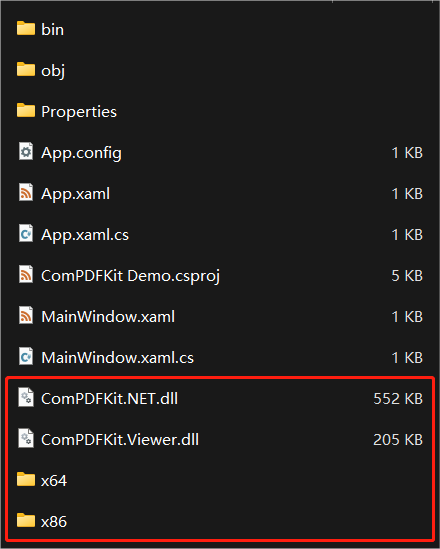The width and height of the screenshot is (440, 549).
Task: Select the MainWindow.xaml.cs C# file icon
Action: click(x=26, y=356)
